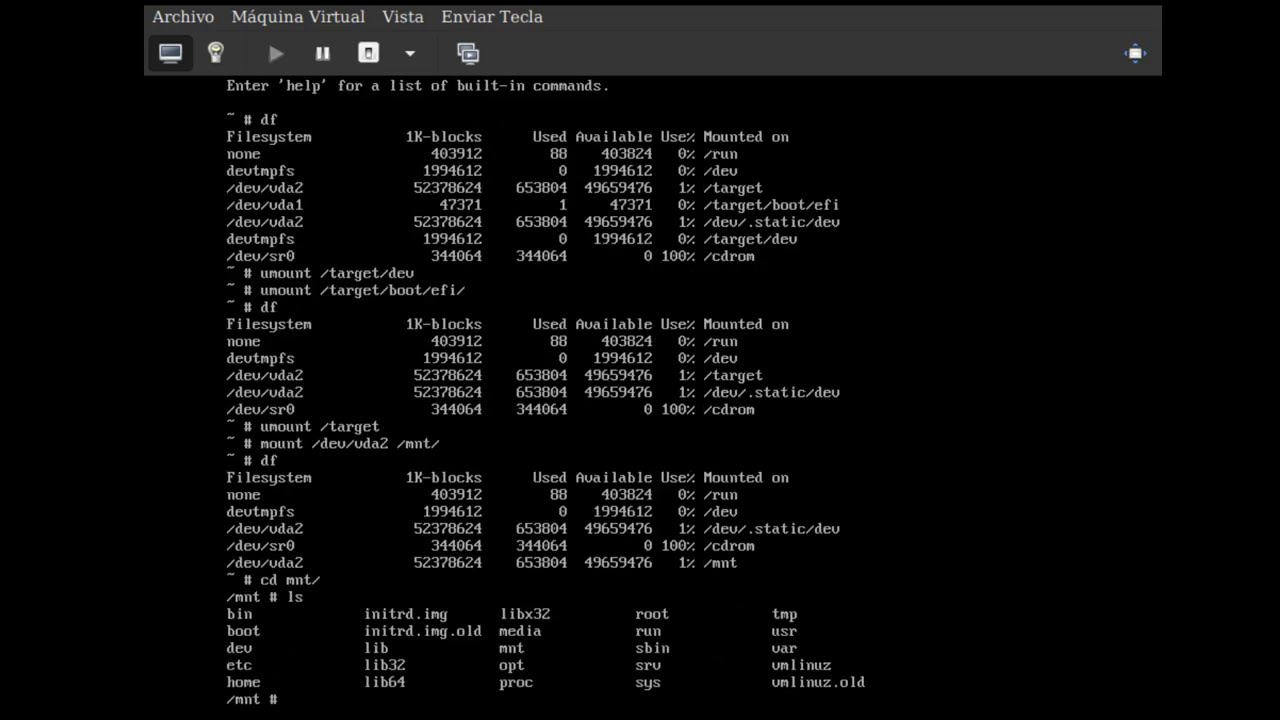This screenshot has width=1280, height=720.
Task: Click the "Enter 'help' for a list" line
Action: click(x=418, y=86)
